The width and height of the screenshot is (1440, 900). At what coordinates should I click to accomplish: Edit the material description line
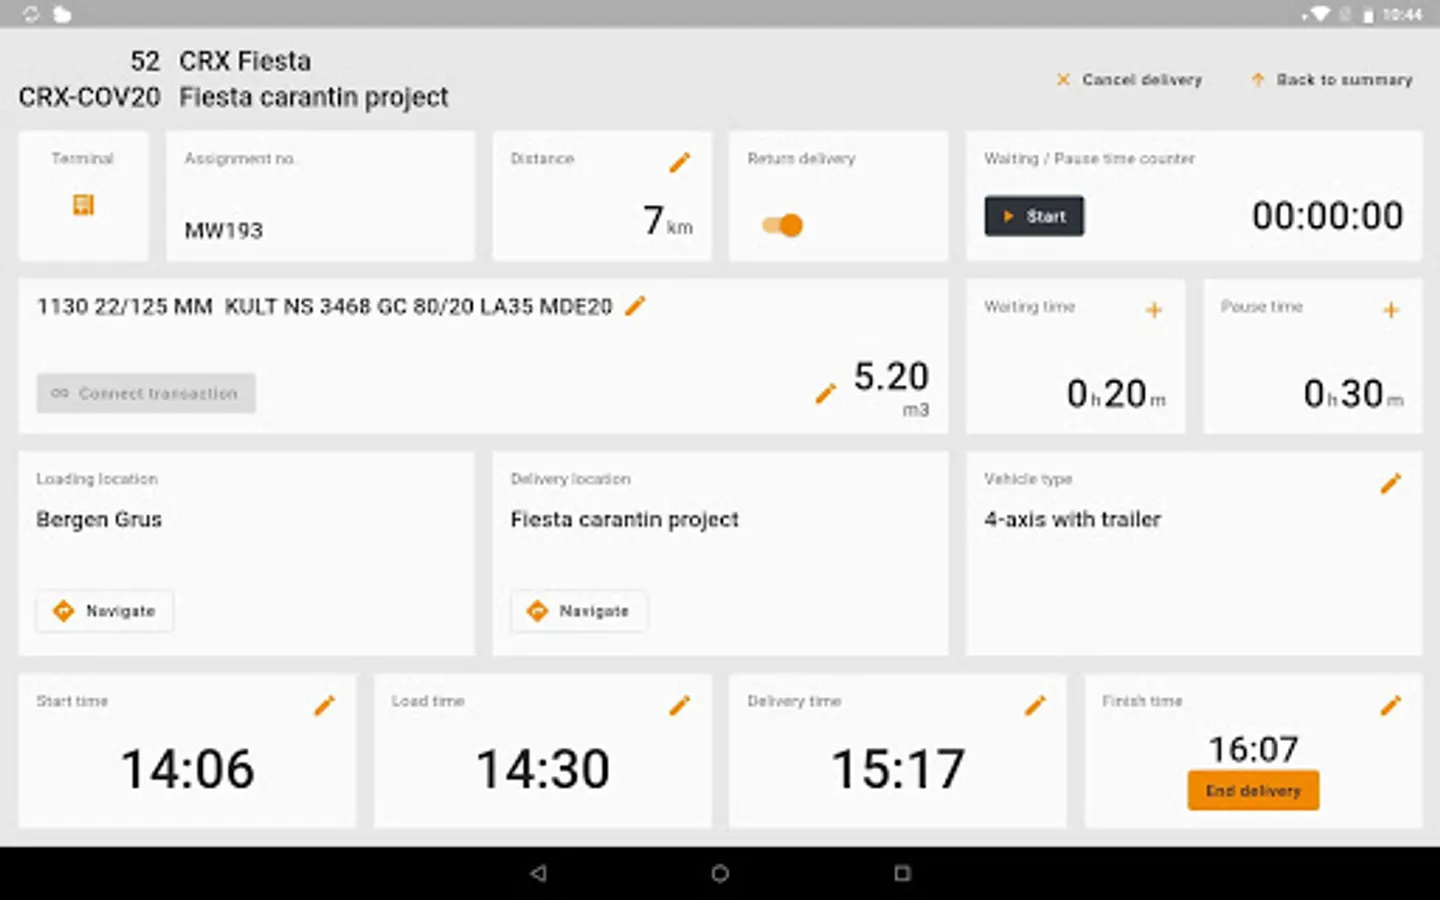click(x=636, y=307)
